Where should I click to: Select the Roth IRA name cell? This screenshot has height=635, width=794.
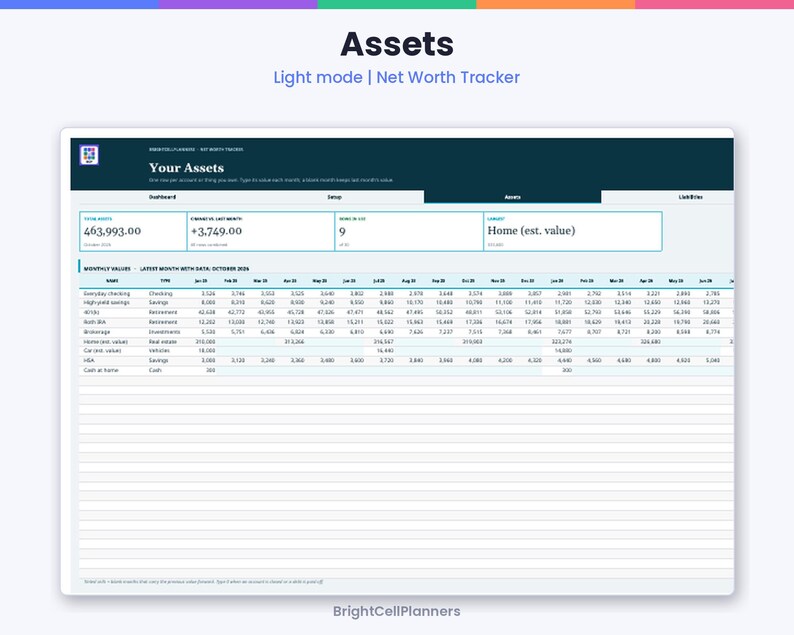(94, 322)
